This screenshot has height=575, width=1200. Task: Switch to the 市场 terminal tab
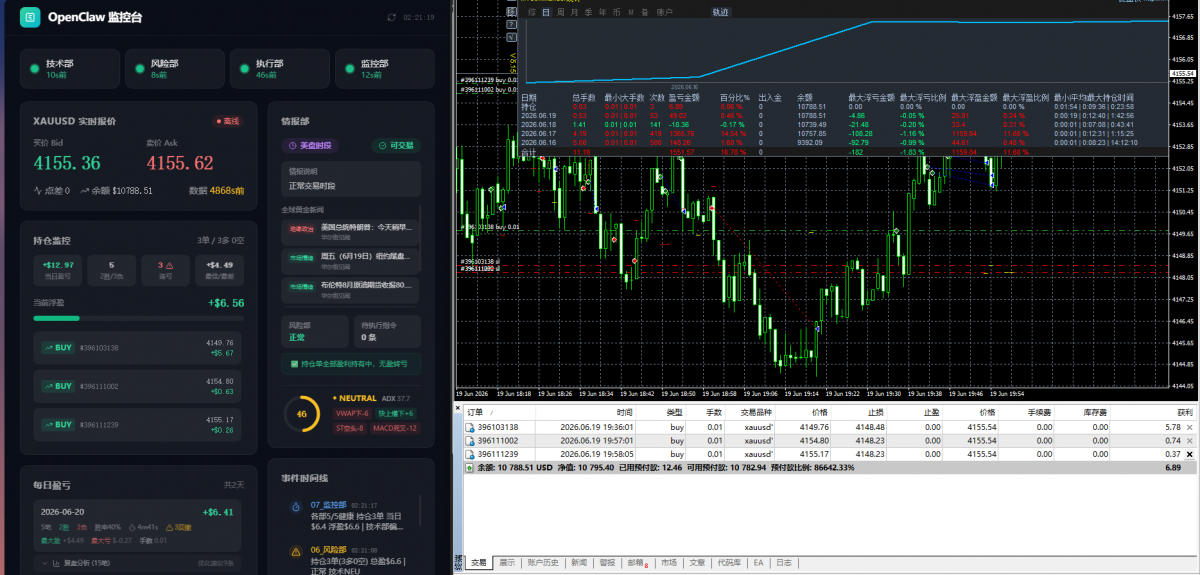tap(669, 563)
